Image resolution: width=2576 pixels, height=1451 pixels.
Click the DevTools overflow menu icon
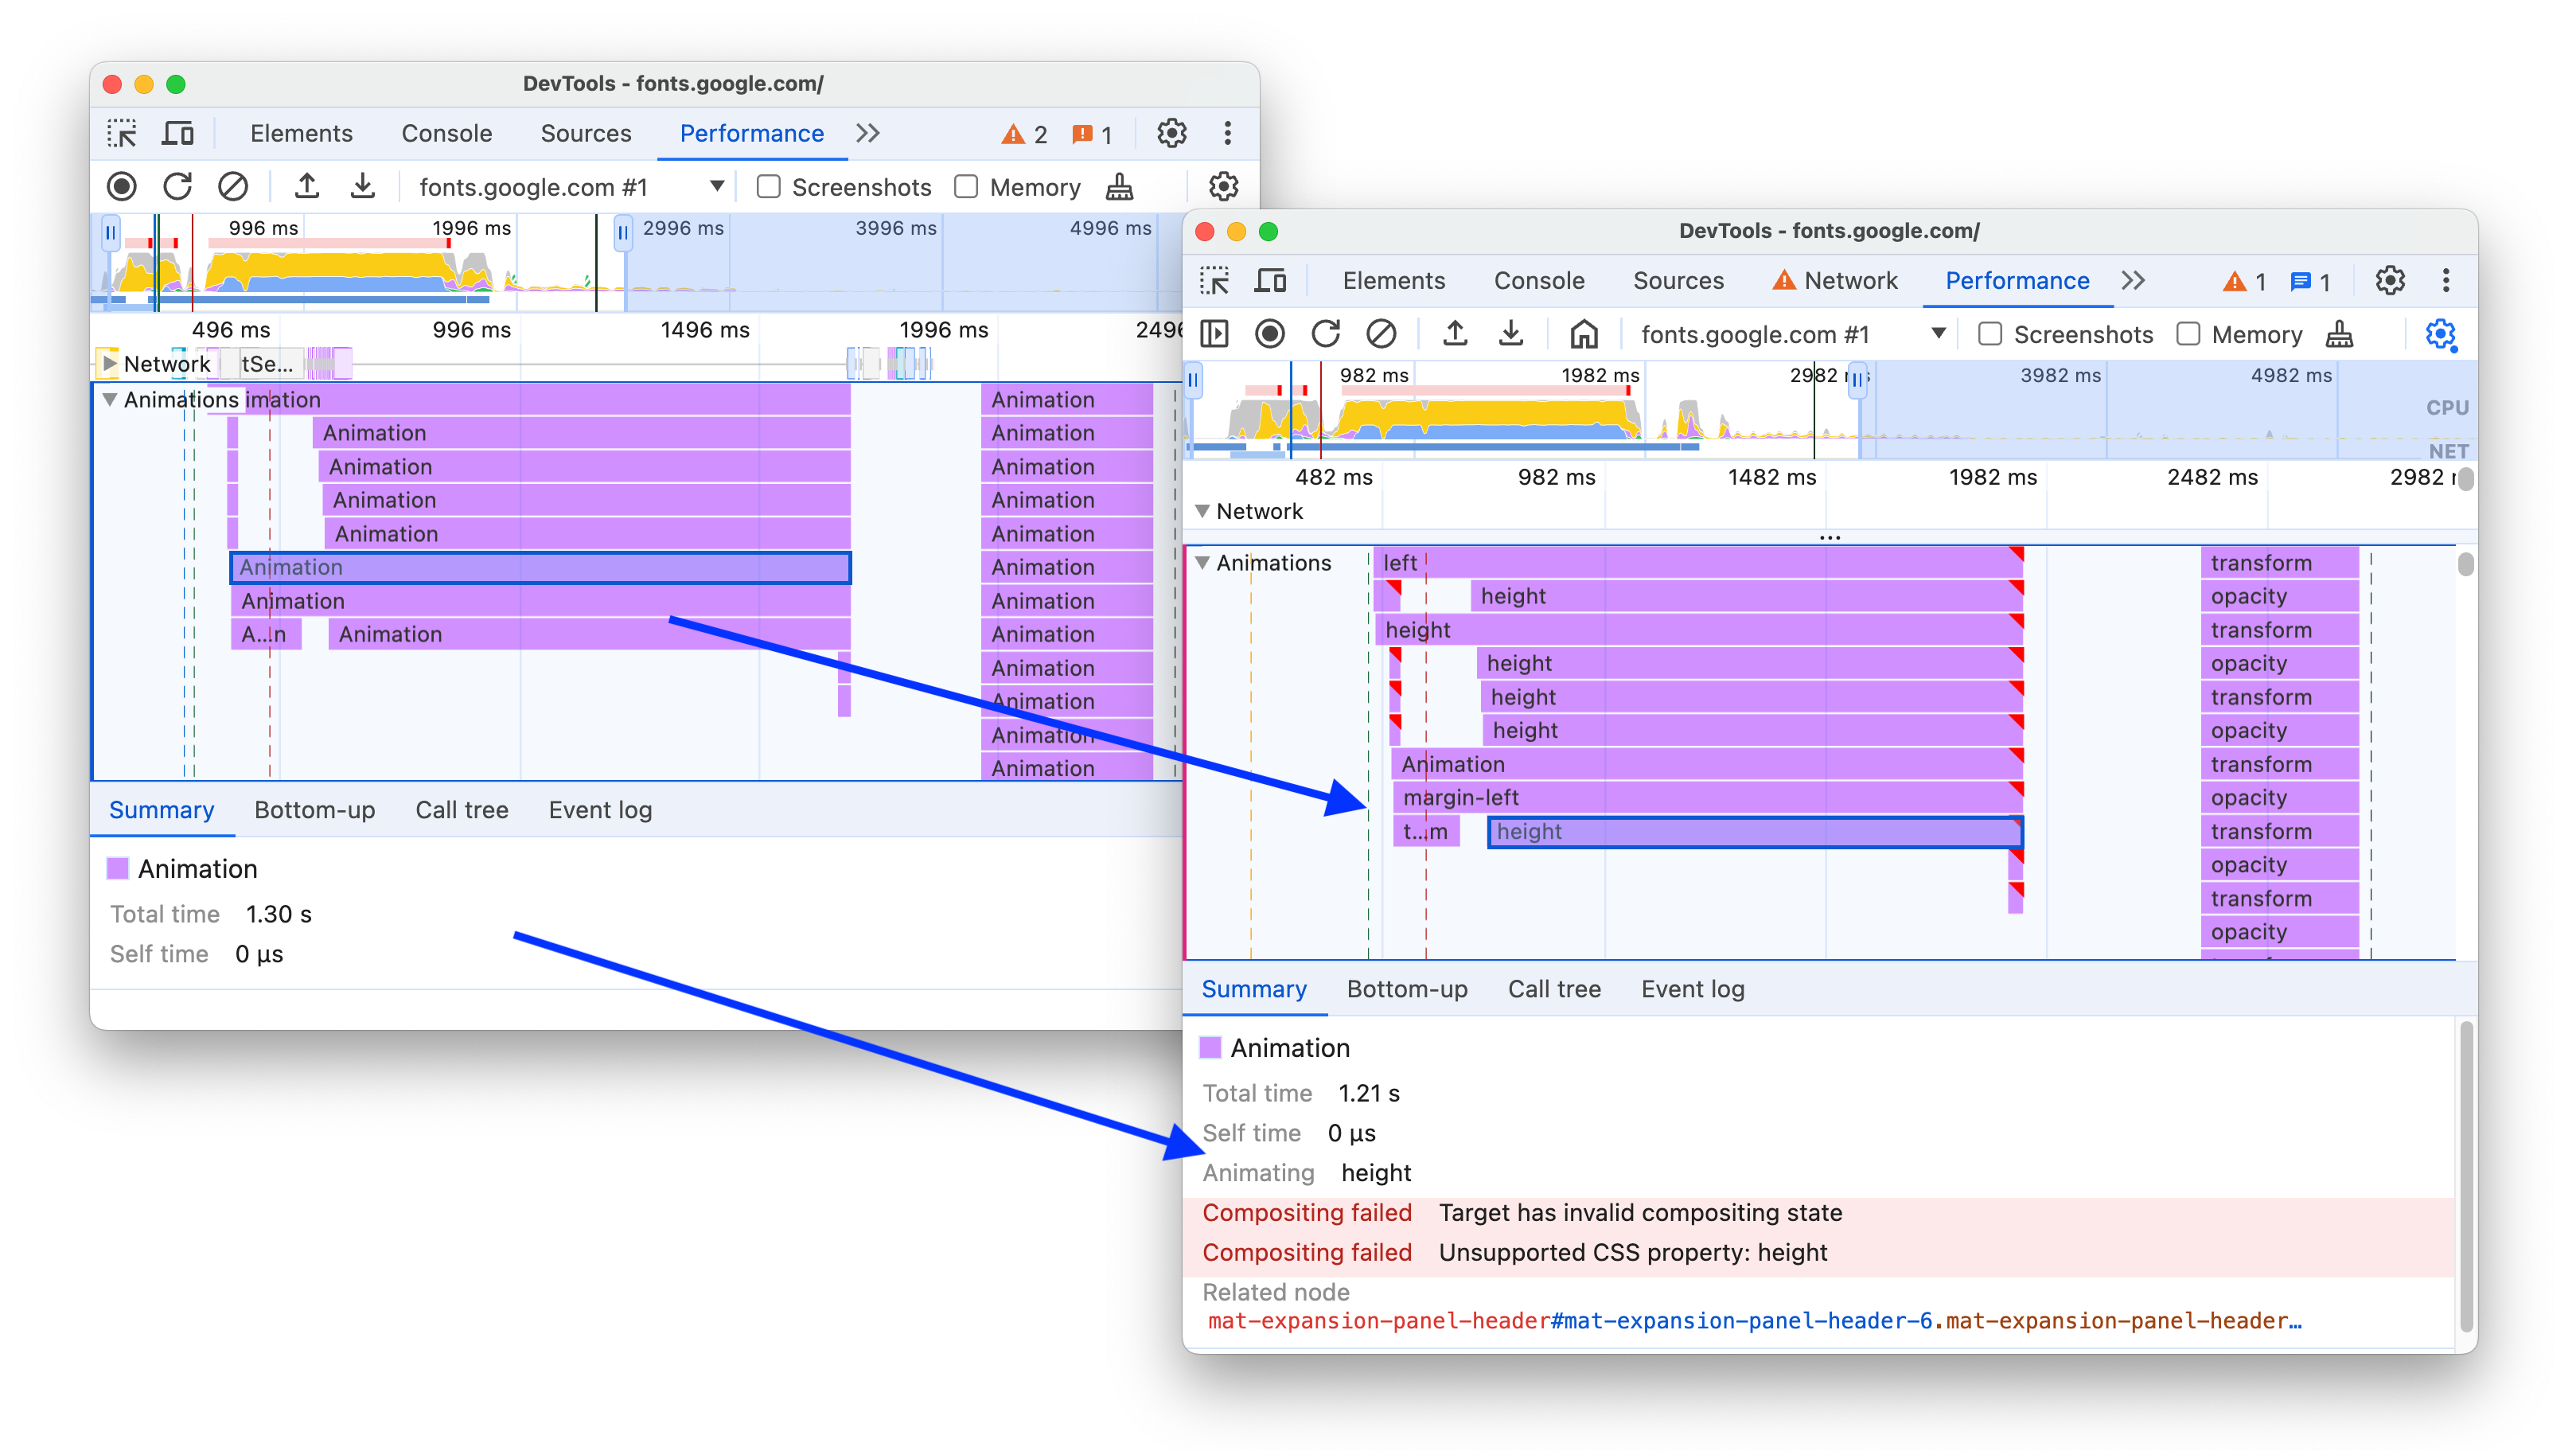coord(2447,279)
